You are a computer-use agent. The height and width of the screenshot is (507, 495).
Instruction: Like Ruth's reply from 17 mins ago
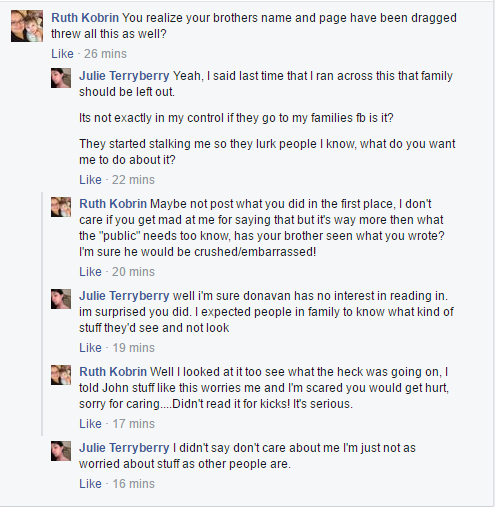[x=90, y=424]
